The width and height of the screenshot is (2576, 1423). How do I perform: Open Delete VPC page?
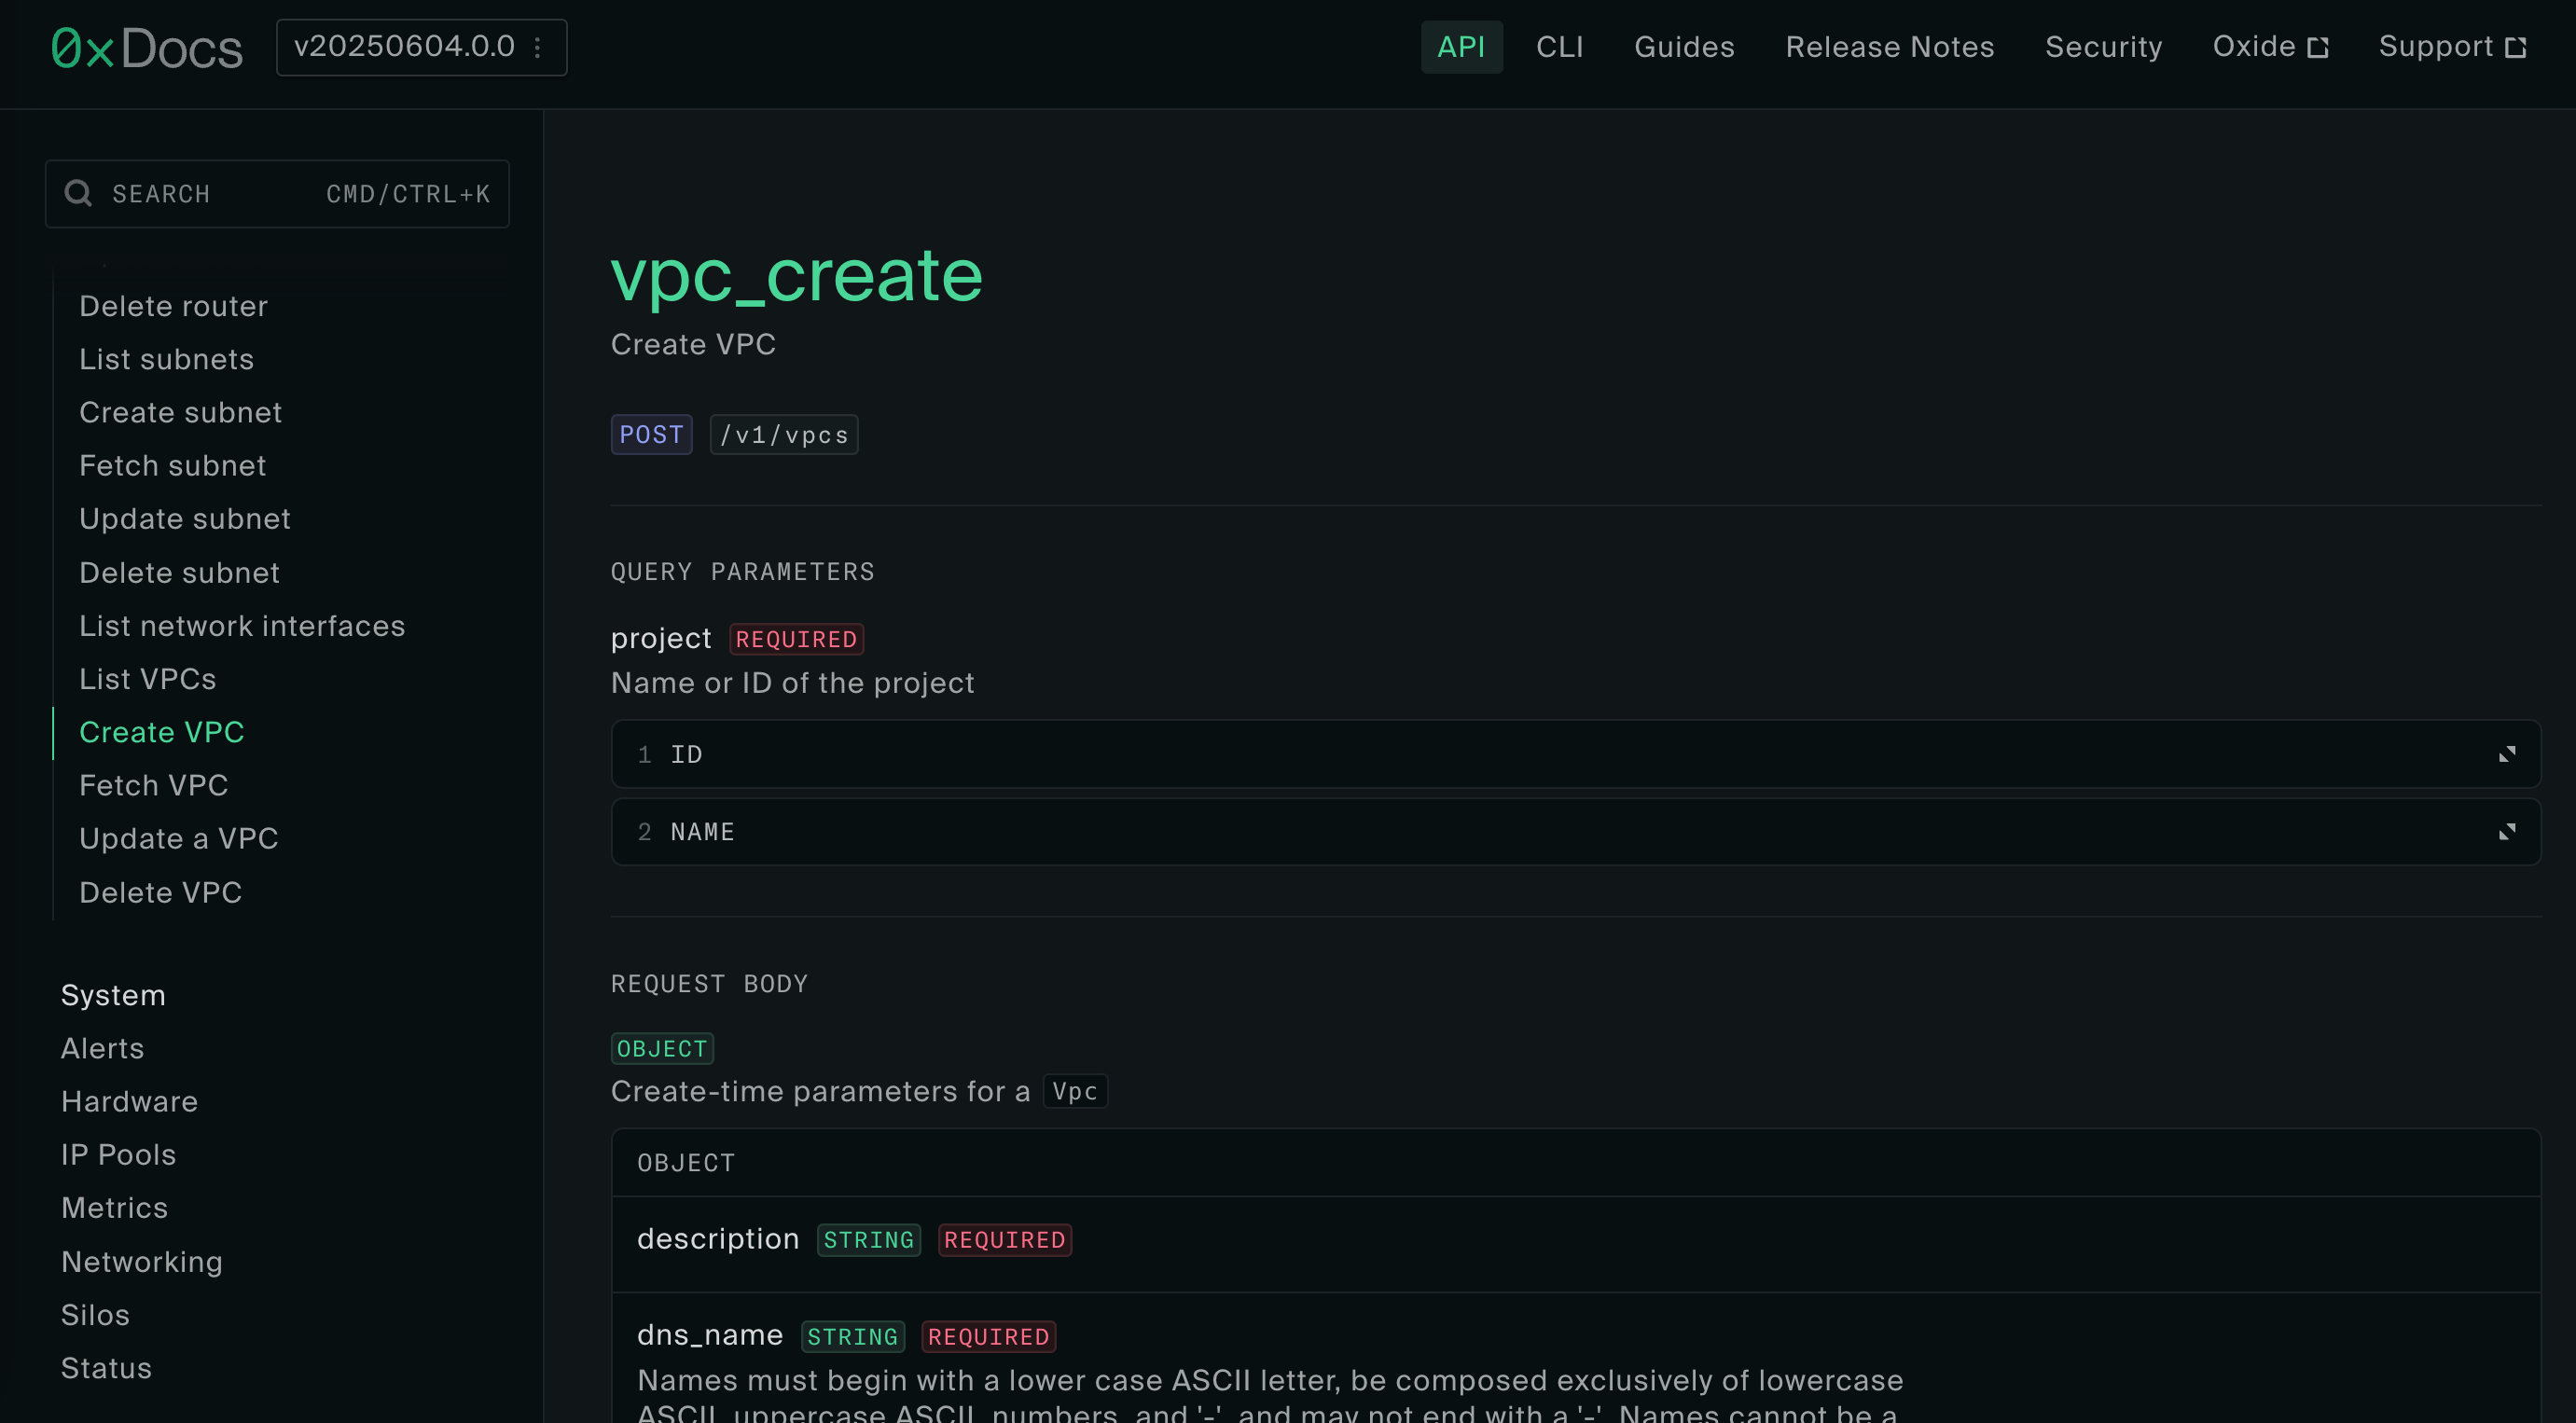click(x=161, y=892)
